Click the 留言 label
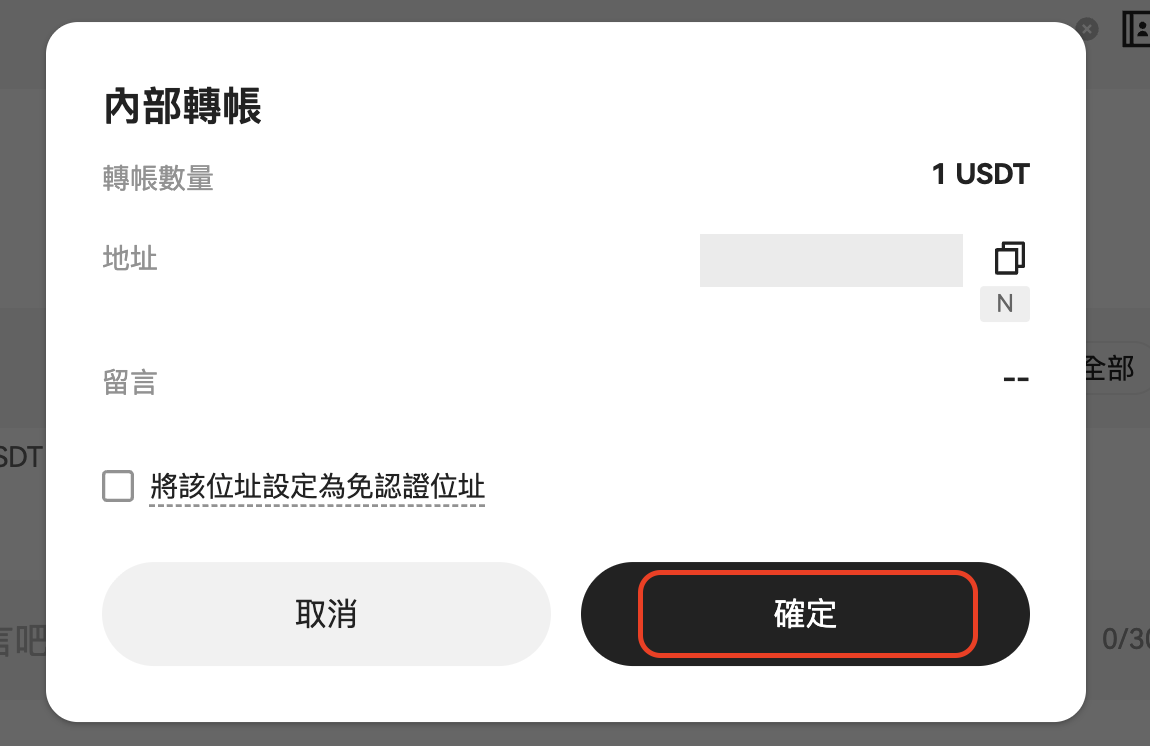Image resolution: width=1150 pixels, height=746 pixels. click(x=130, y=382)
